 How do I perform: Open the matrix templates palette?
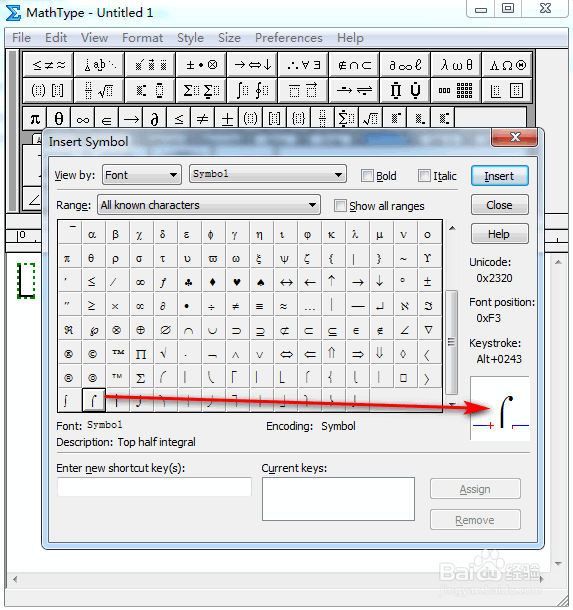[456, 91]
